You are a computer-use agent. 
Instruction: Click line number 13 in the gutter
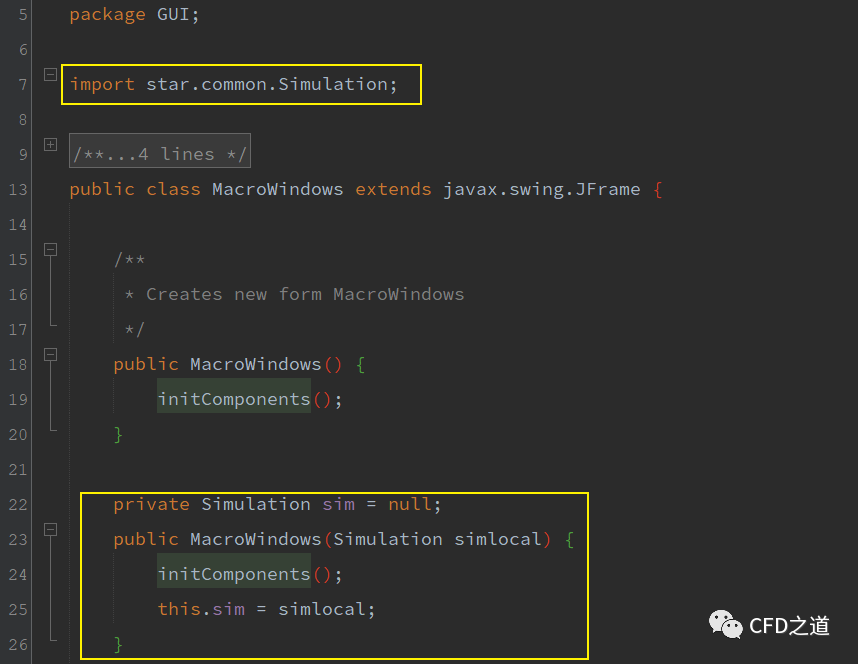tap(17, 189)
